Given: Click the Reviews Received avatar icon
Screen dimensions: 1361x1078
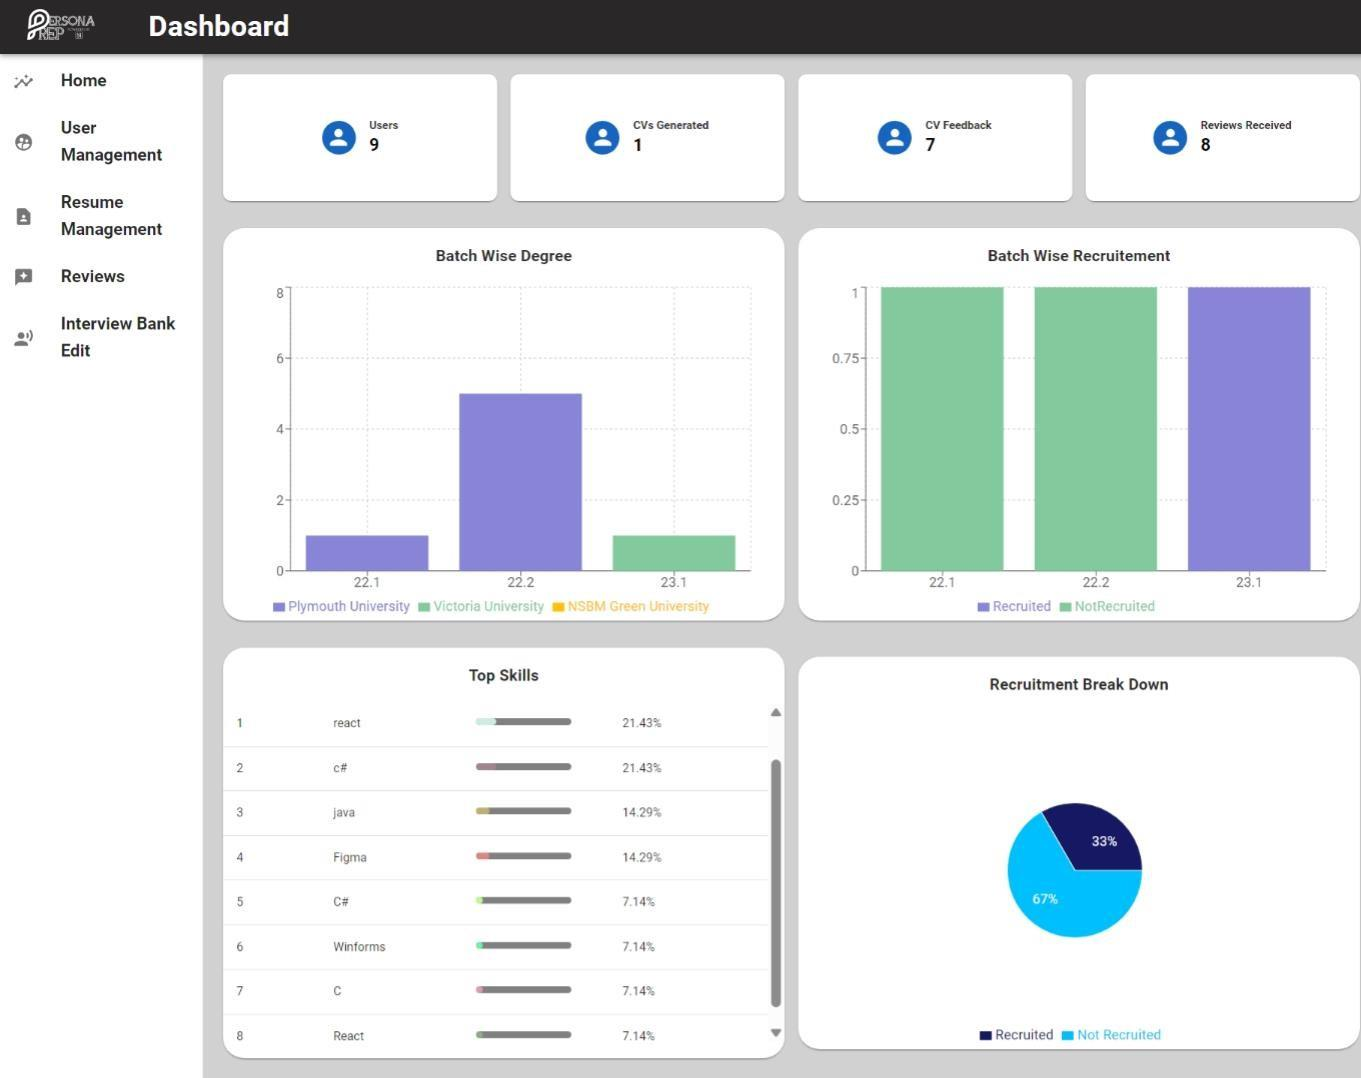Looking at the screenshot, I should (1170, 137).
